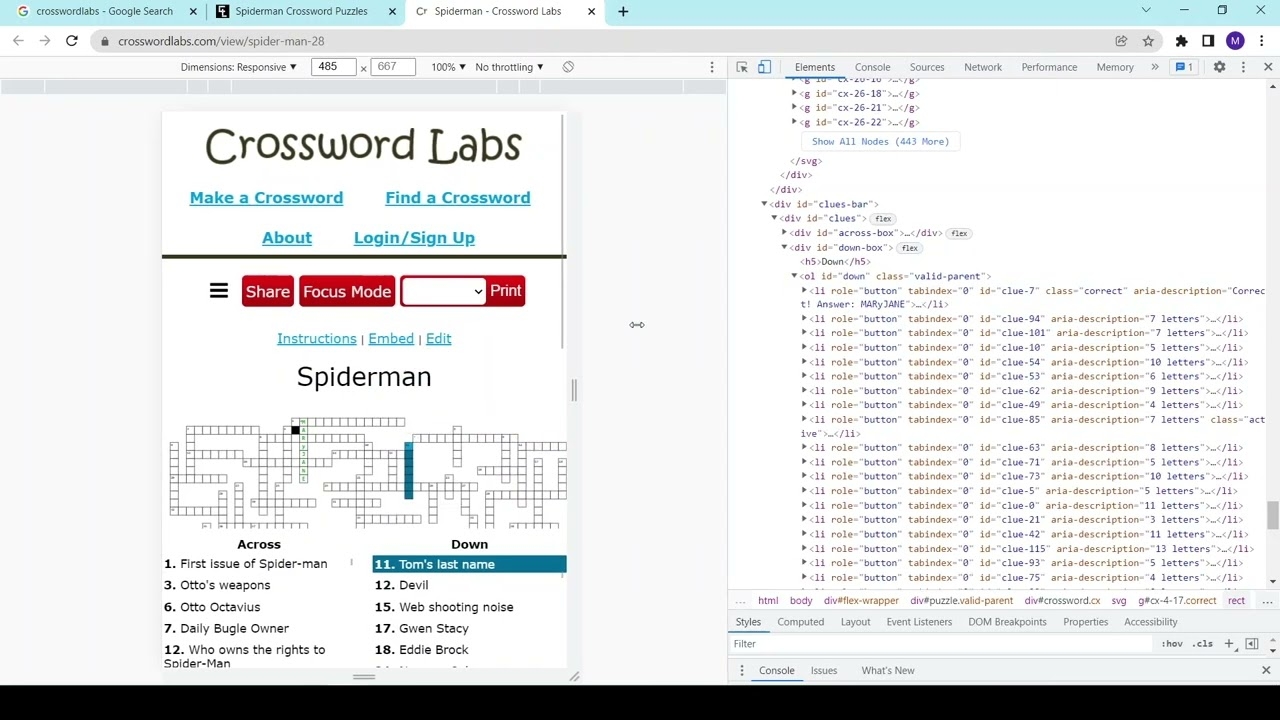Open DevTools settings gear
This screenshot has width=1280, height=720.
pos(1219,67)
